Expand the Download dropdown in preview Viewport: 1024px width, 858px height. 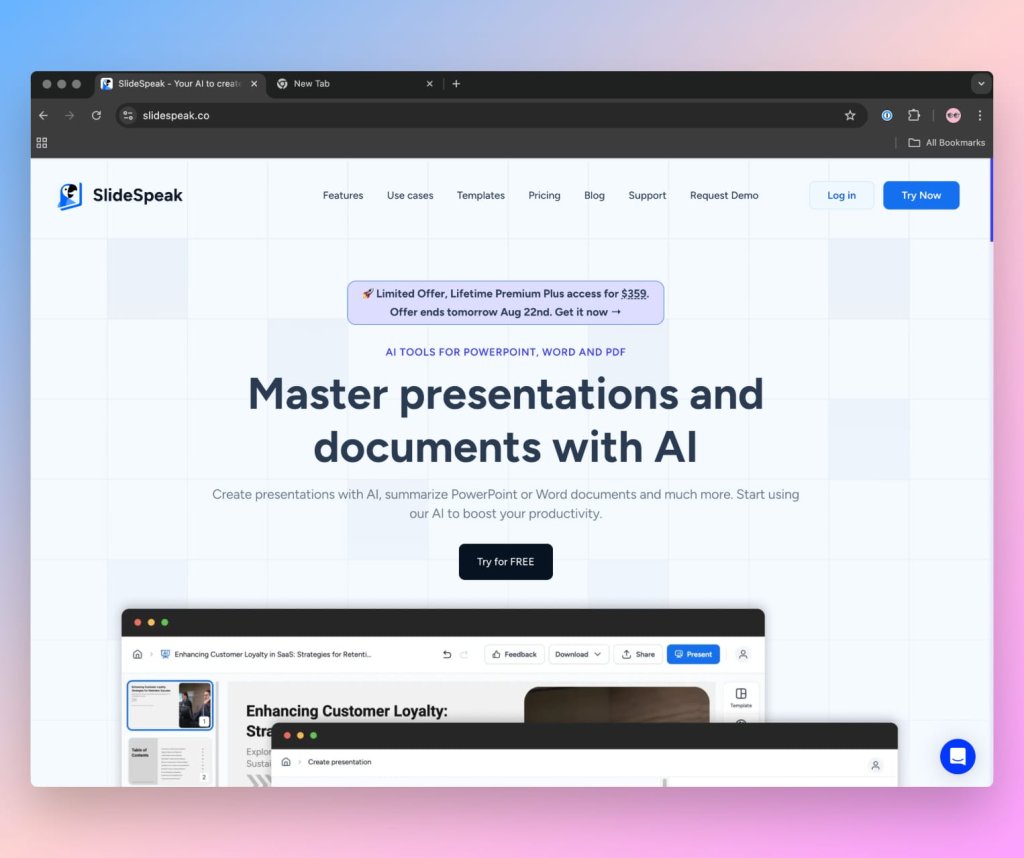[579, 654]
